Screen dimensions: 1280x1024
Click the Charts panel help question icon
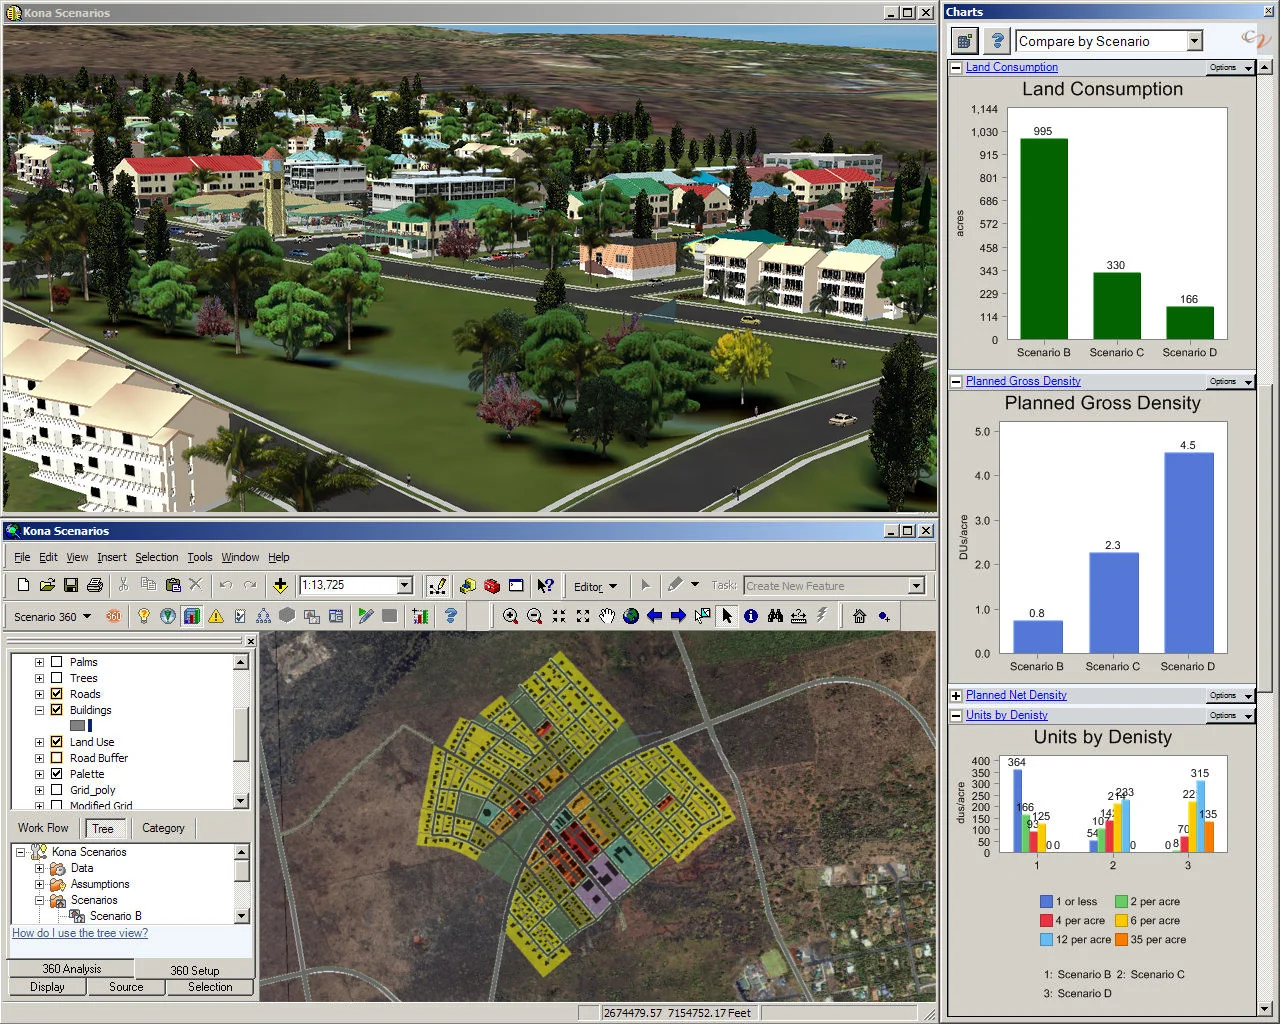click(997, 41)
